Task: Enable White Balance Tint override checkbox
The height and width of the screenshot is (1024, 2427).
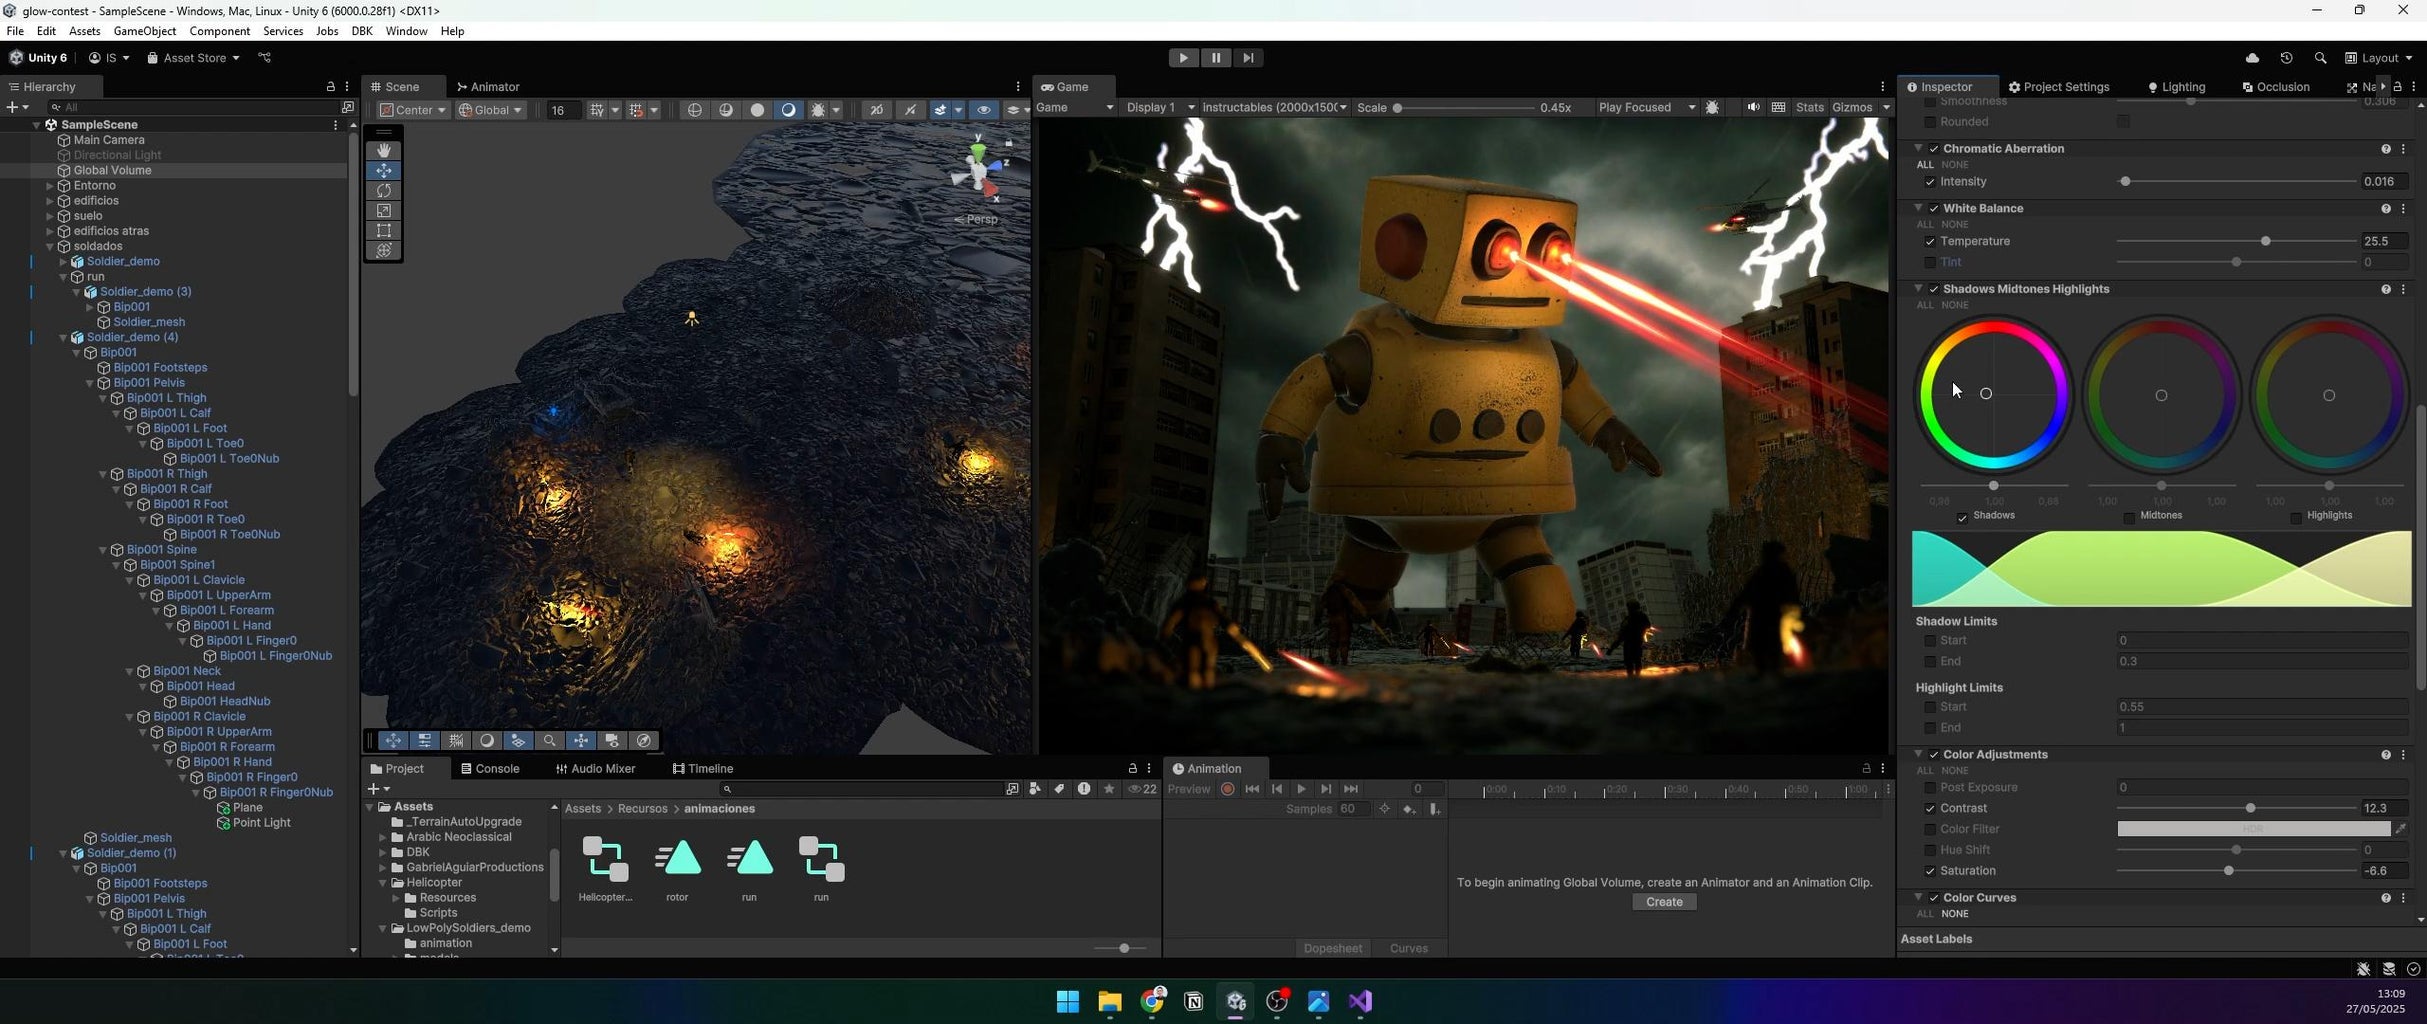Action: coord(1930,263)
